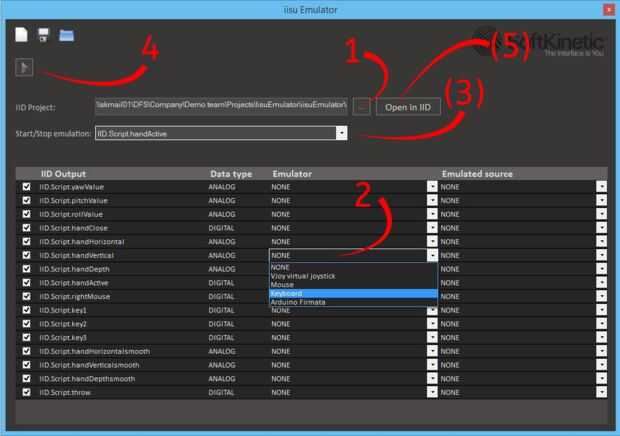Toggle the IID.Script.handDepthsmooth checkbox
The width and height of the screenshot is (620, 436).
coord(26,378)
